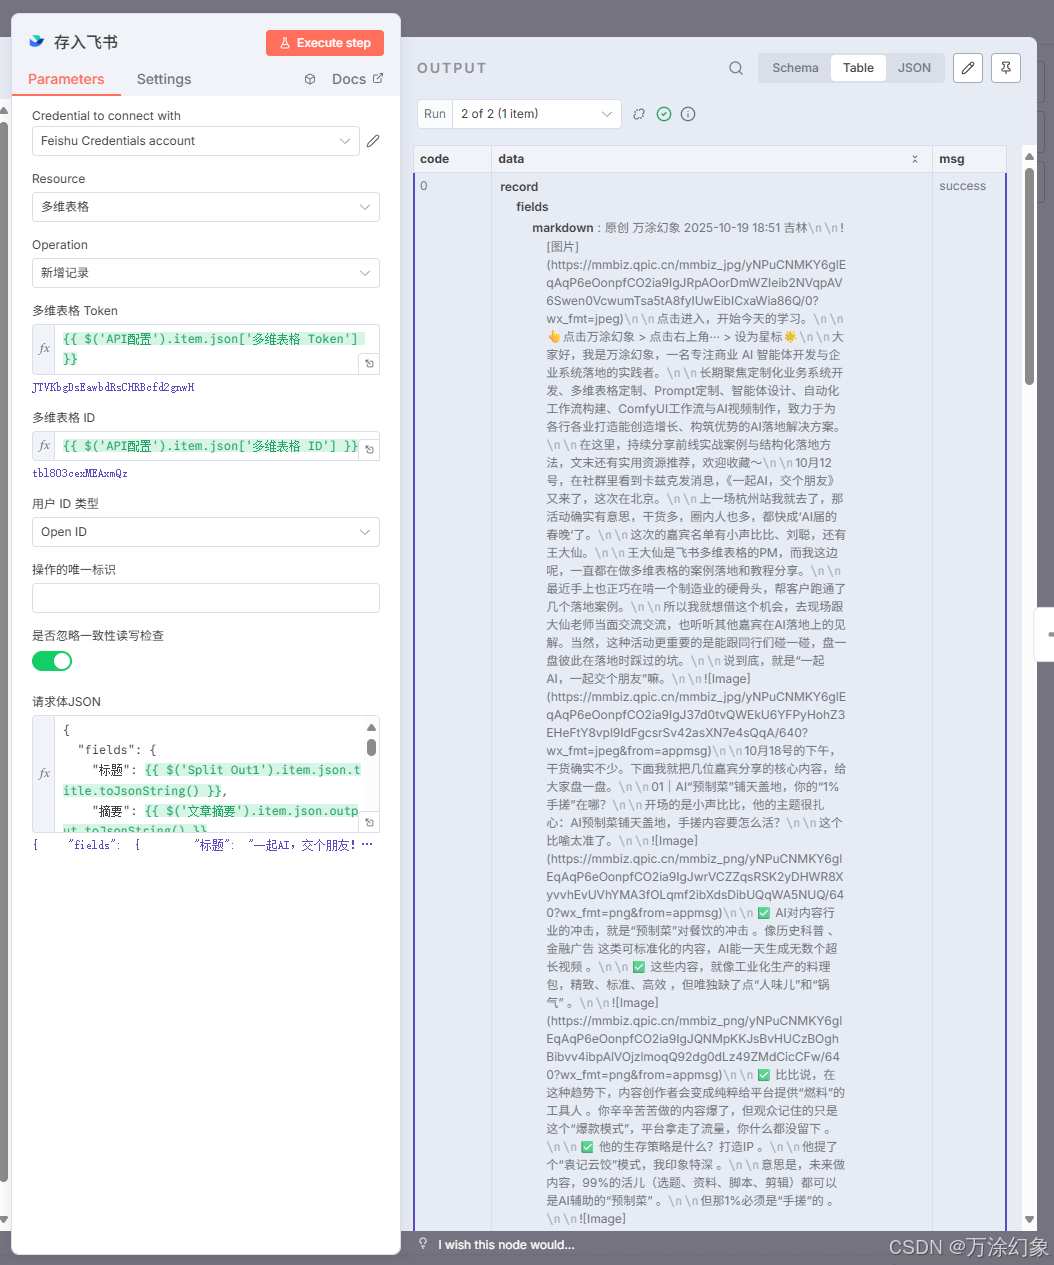This screenshot has width=1054, height=1265.
Task: Edit output with the pencil button
Action: point(967,67)
